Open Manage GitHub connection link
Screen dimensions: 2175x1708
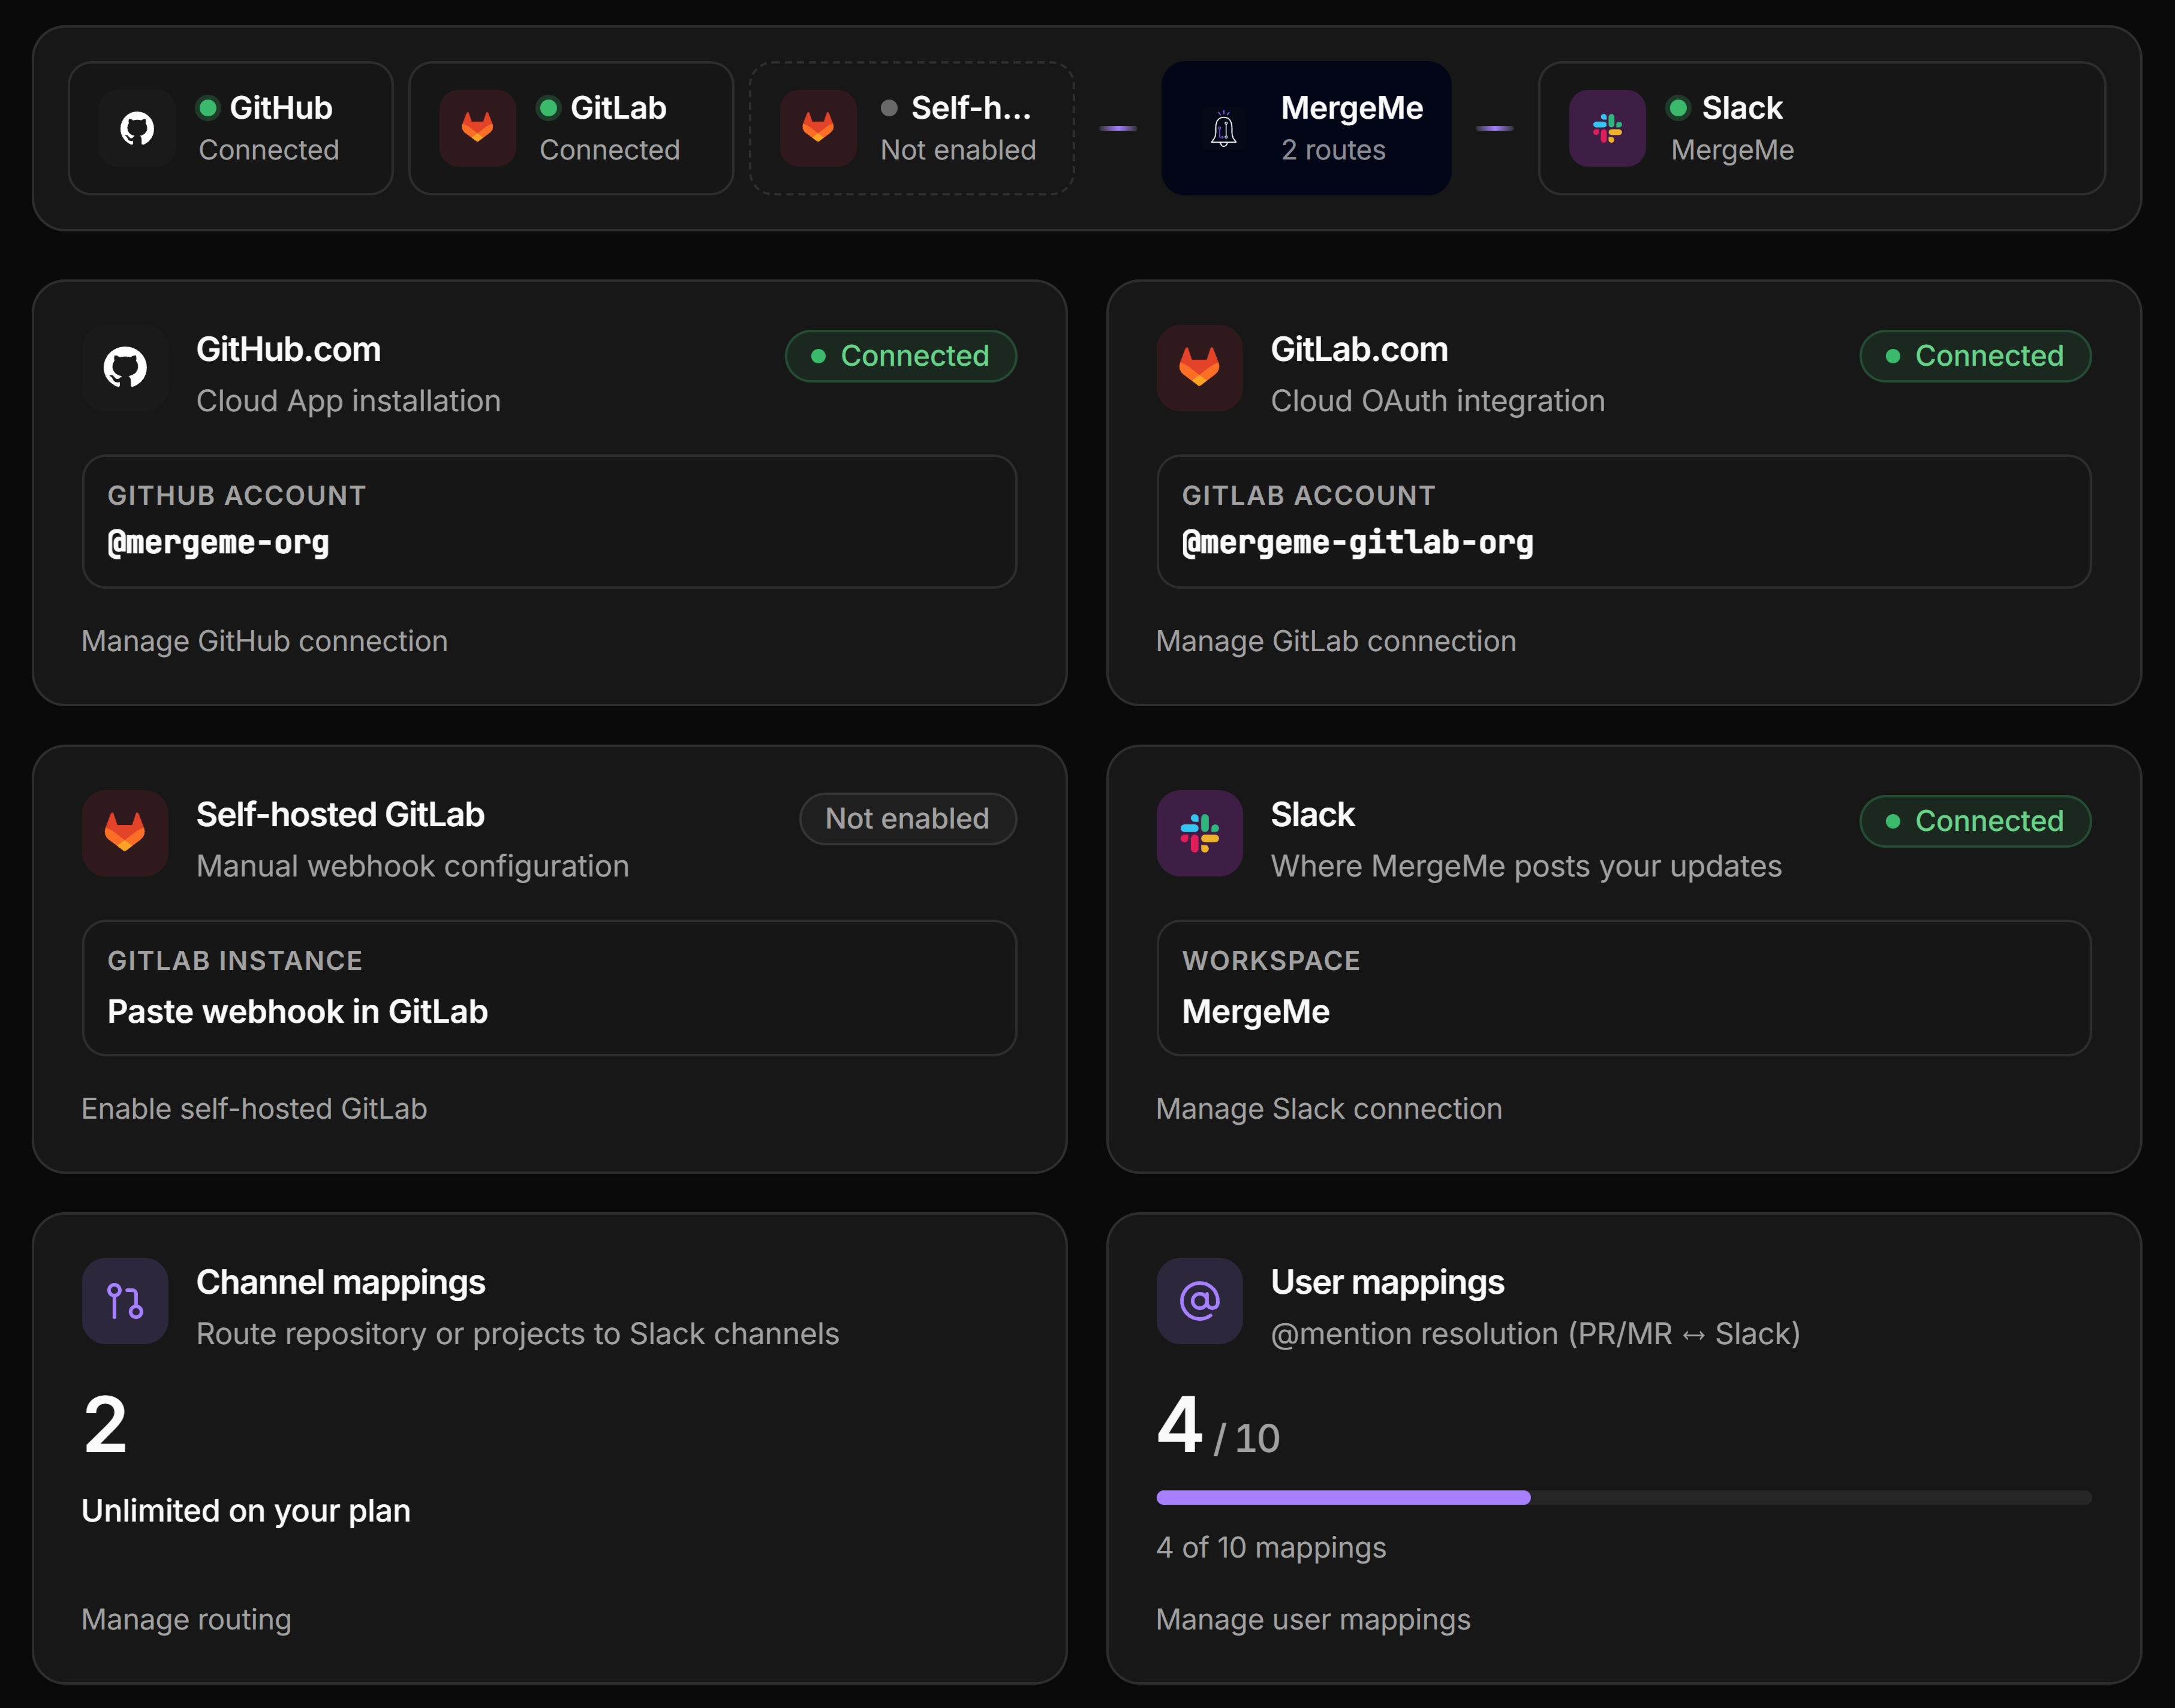[x=264, y=641]
